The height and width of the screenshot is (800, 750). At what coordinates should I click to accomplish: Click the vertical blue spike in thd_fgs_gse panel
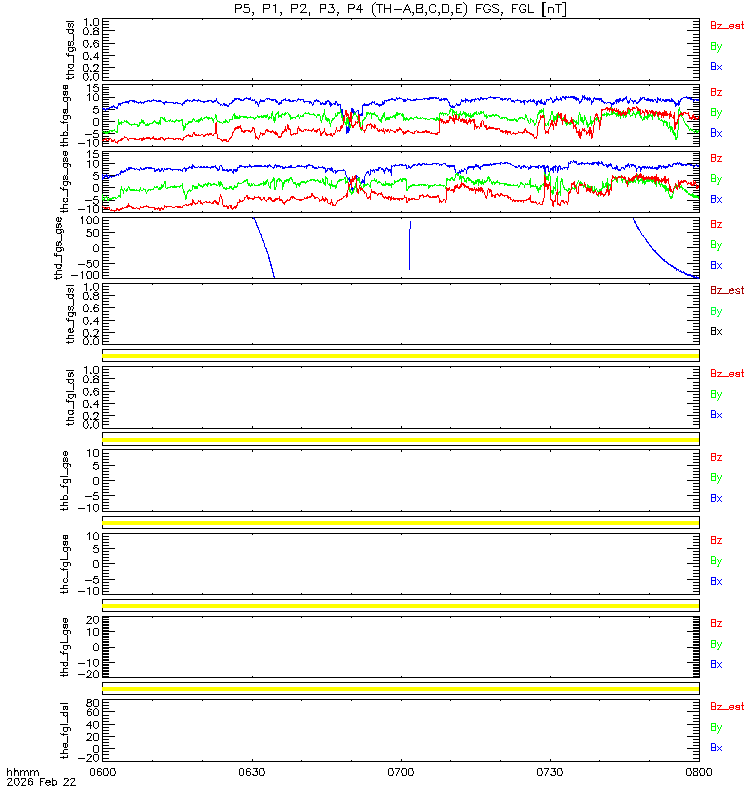click(x=410, y=245)
